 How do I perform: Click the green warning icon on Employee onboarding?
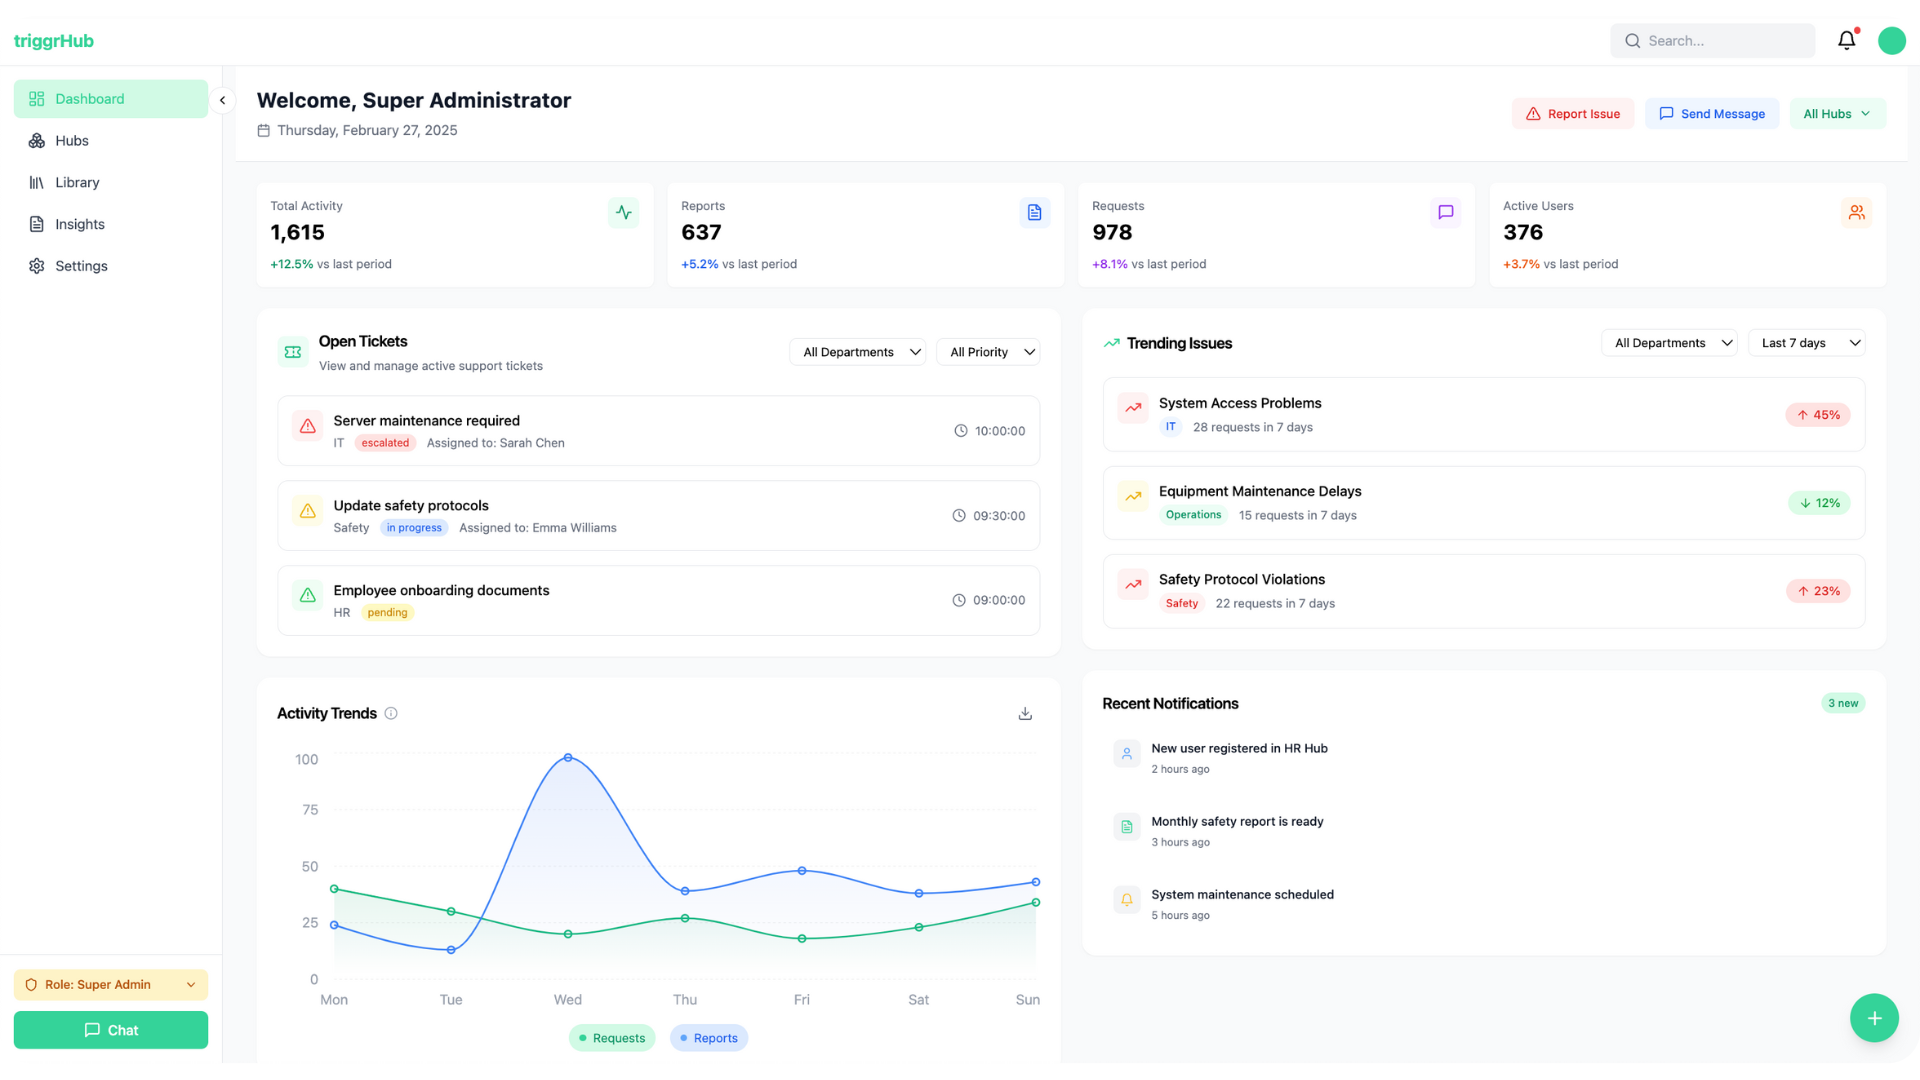(x=307, y=595)
